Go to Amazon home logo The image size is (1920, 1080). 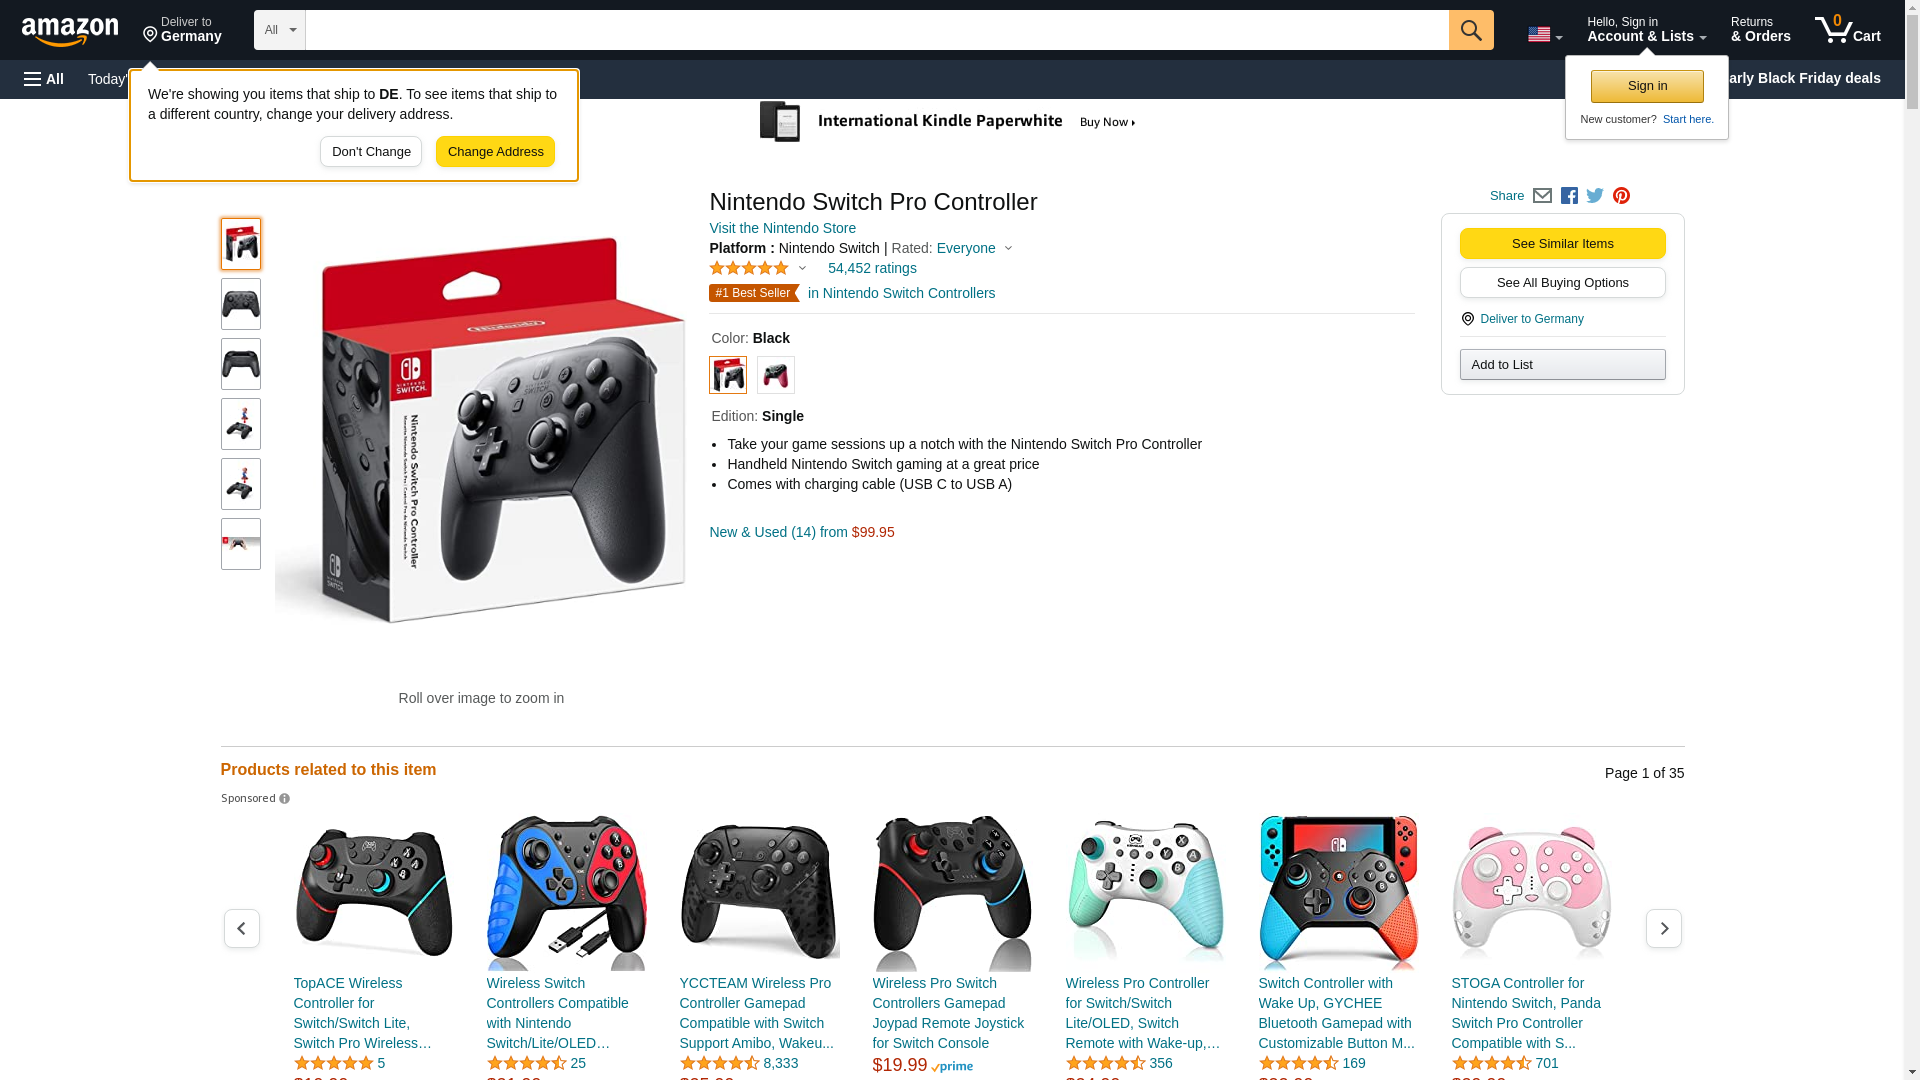tap(70, 31)
